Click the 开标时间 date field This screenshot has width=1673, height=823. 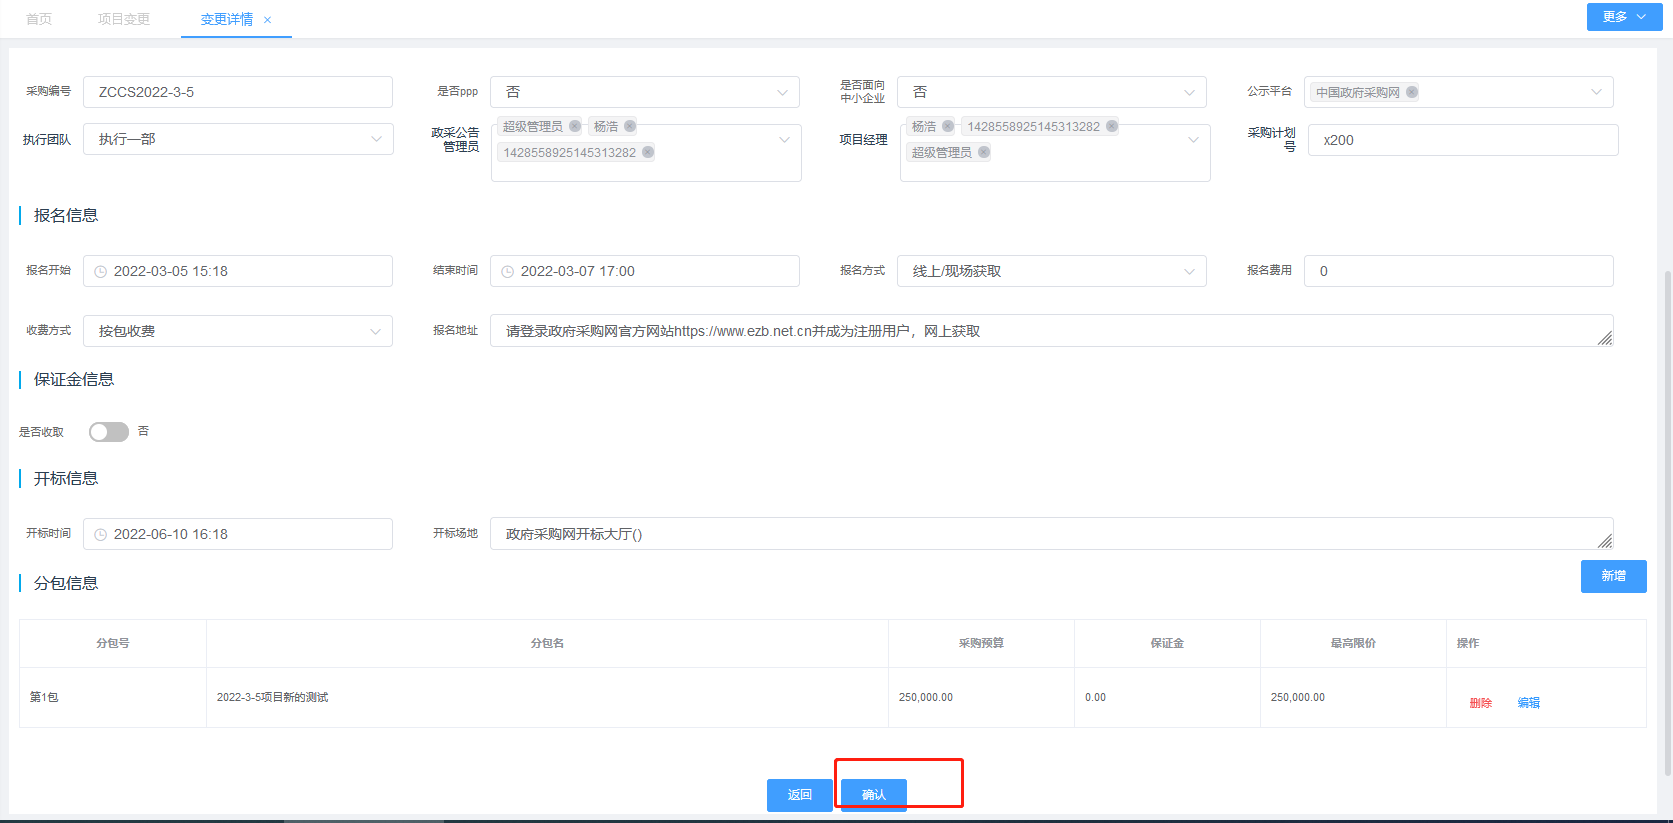click(x=238, y=534)
